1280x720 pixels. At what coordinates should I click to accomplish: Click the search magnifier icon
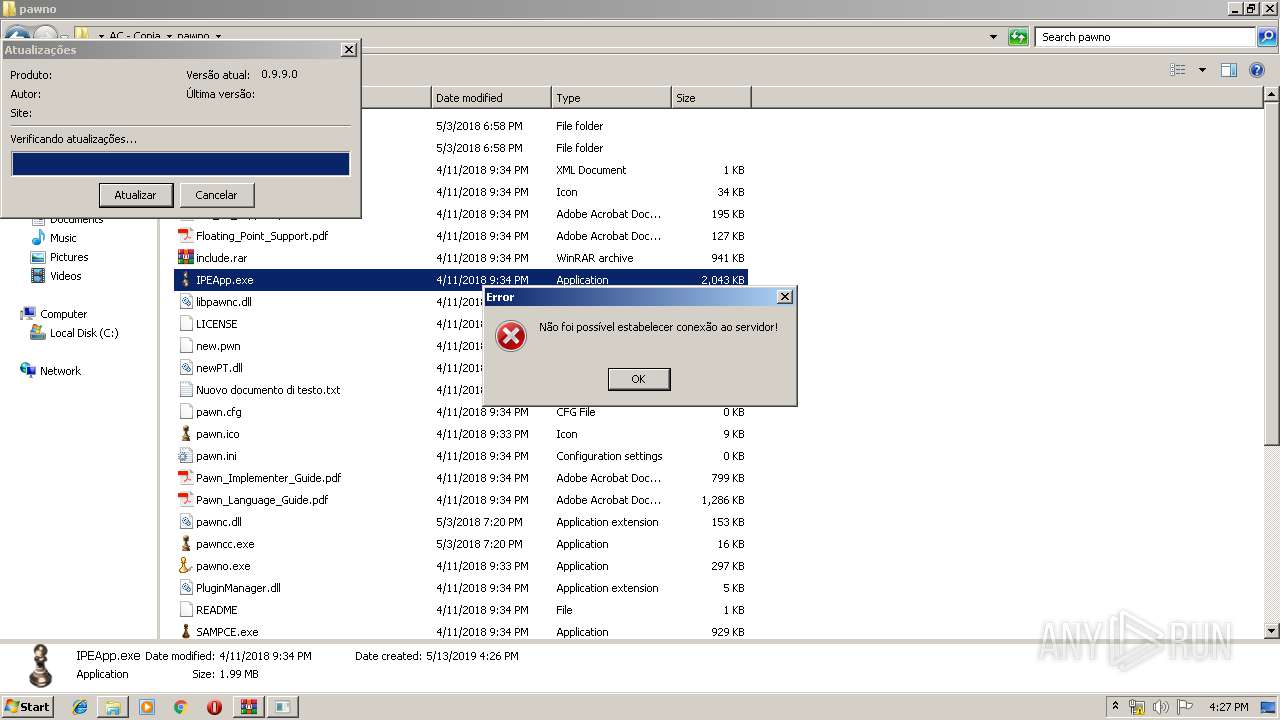(1267, 37)
